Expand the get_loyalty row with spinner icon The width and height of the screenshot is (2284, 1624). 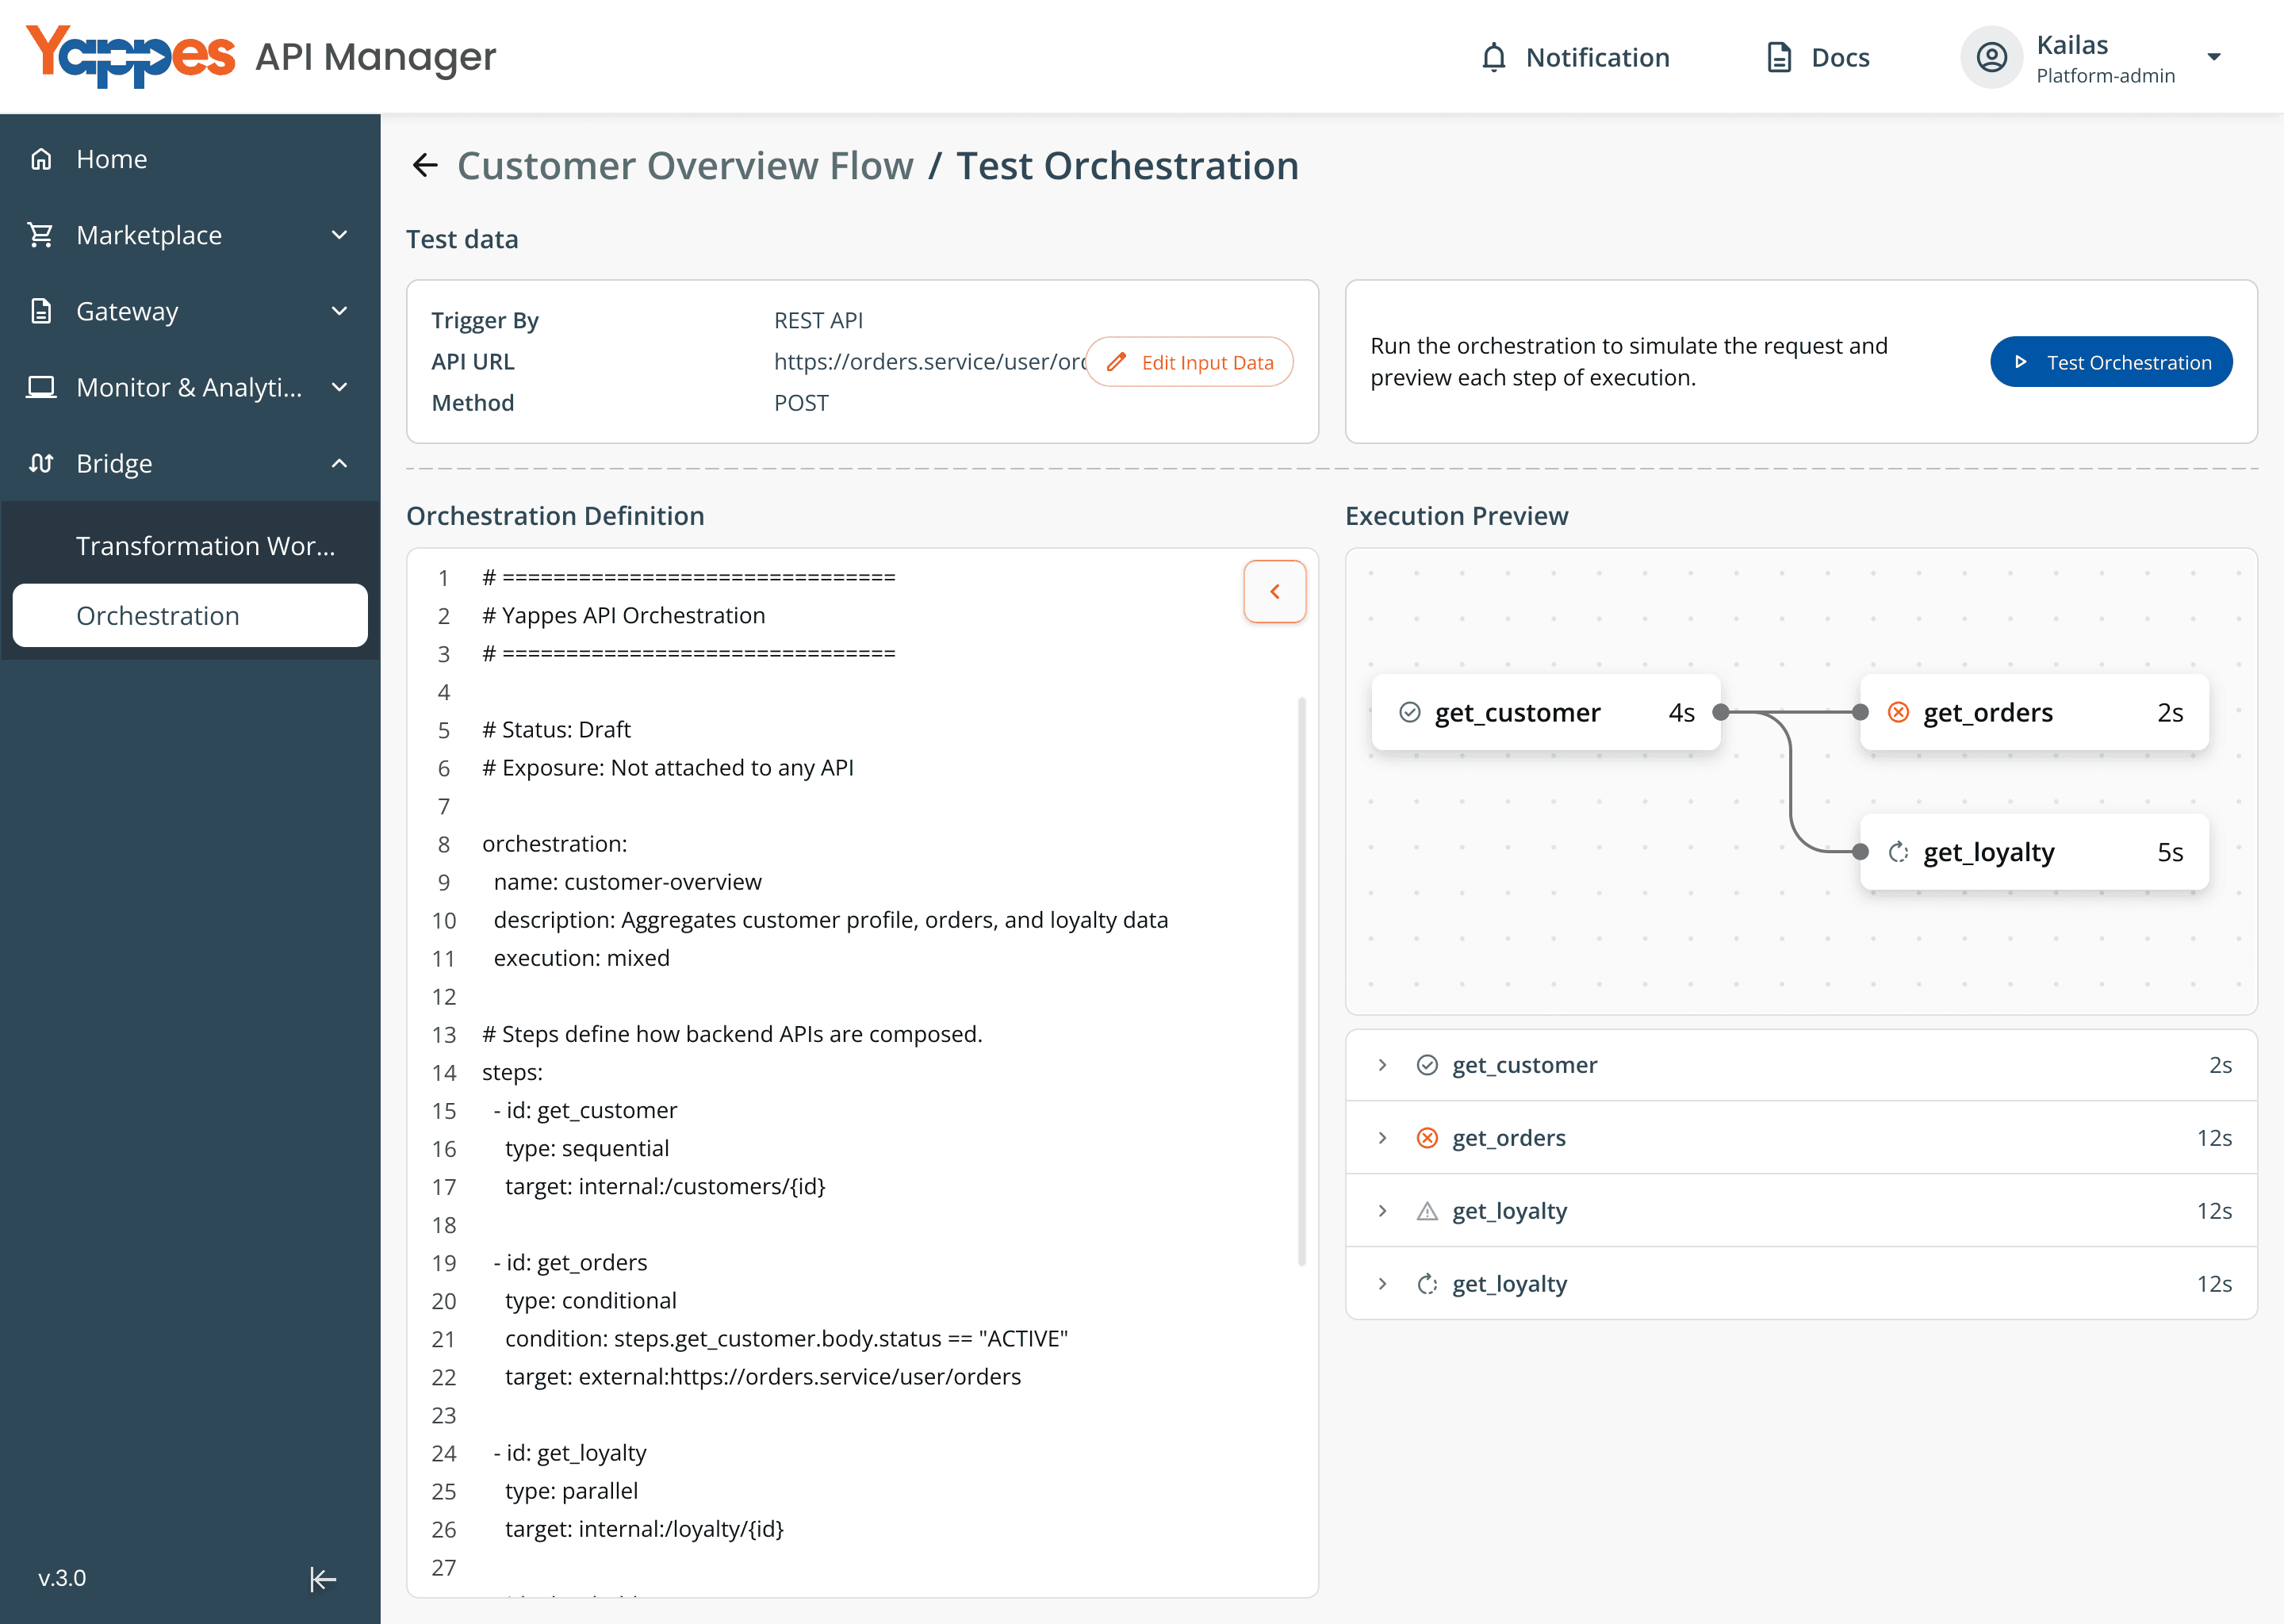pos(1382,1284)
